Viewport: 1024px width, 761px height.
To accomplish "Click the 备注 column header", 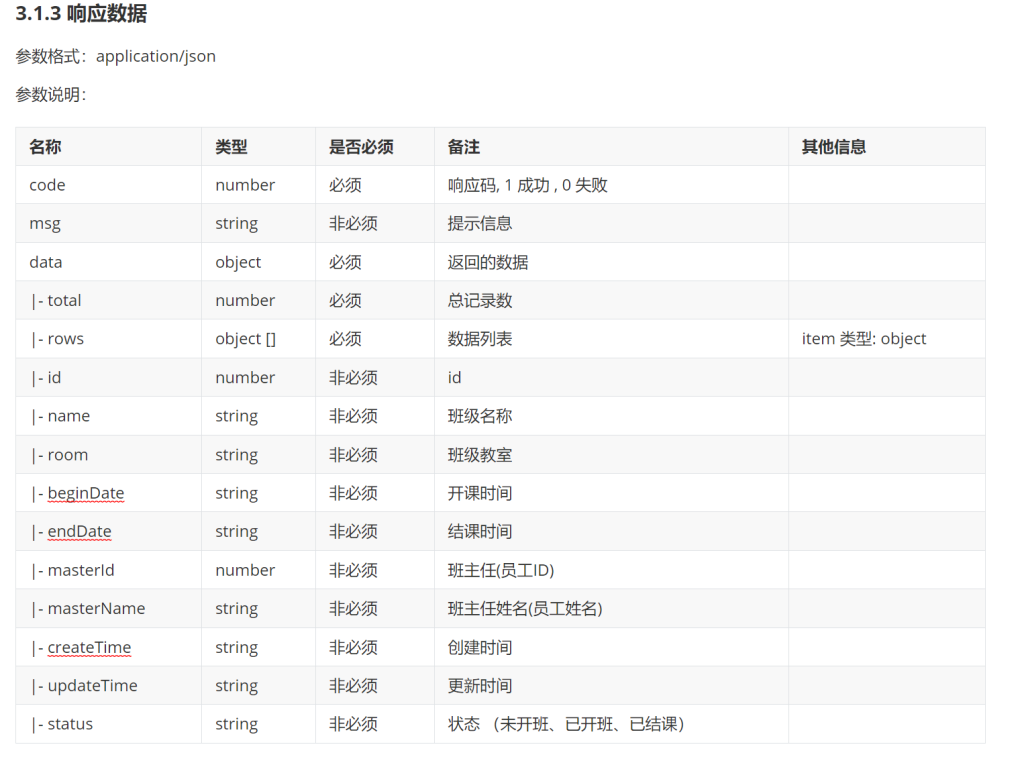I will click(x=464, y=147).
